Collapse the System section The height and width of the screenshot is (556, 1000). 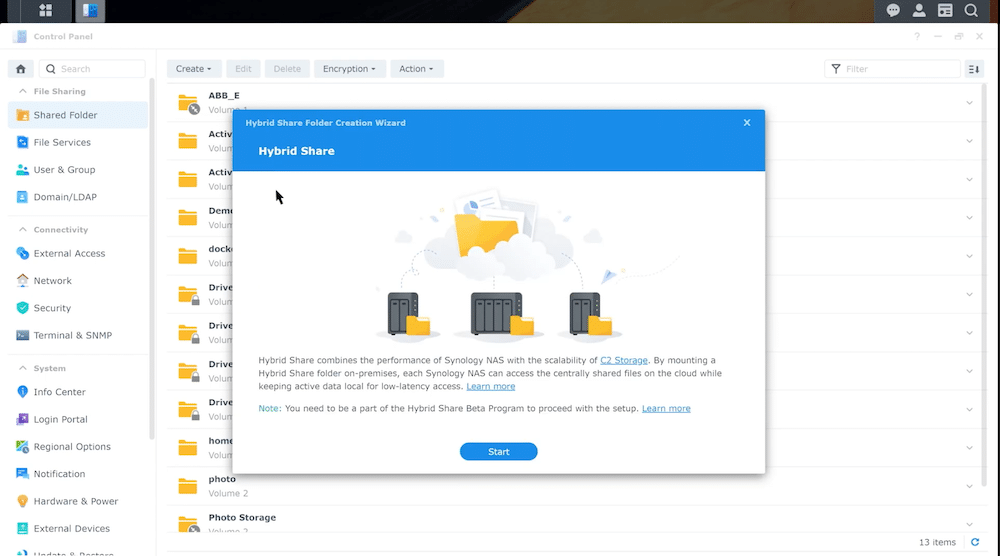[23, 369]
